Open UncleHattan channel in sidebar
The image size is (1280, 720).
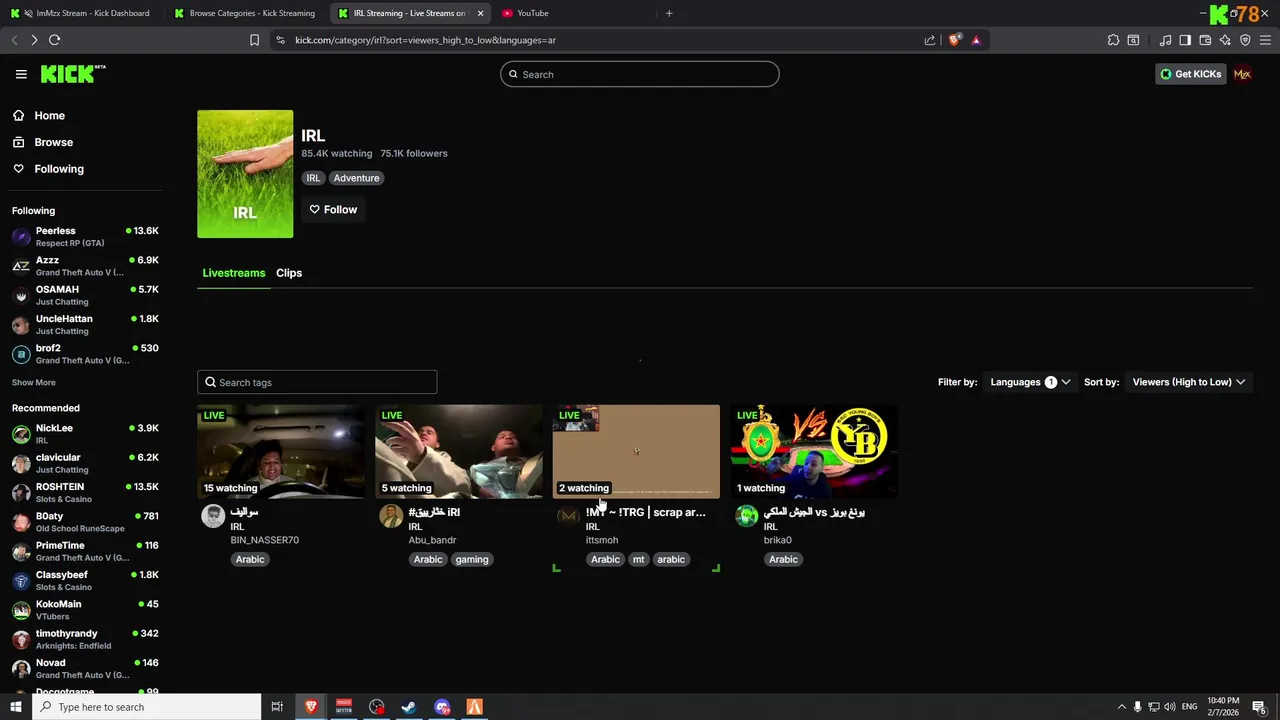[x=85, y=324]
